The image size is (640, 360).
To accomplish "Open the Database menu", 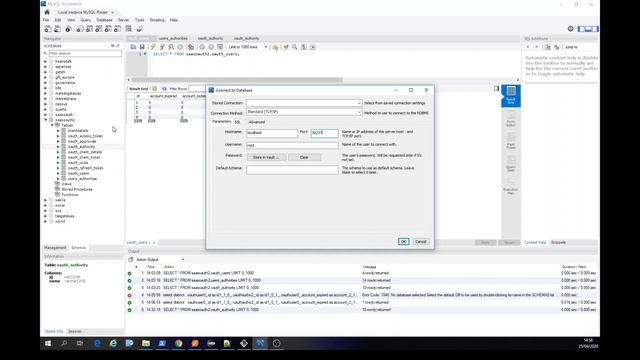I will (104, 20).
